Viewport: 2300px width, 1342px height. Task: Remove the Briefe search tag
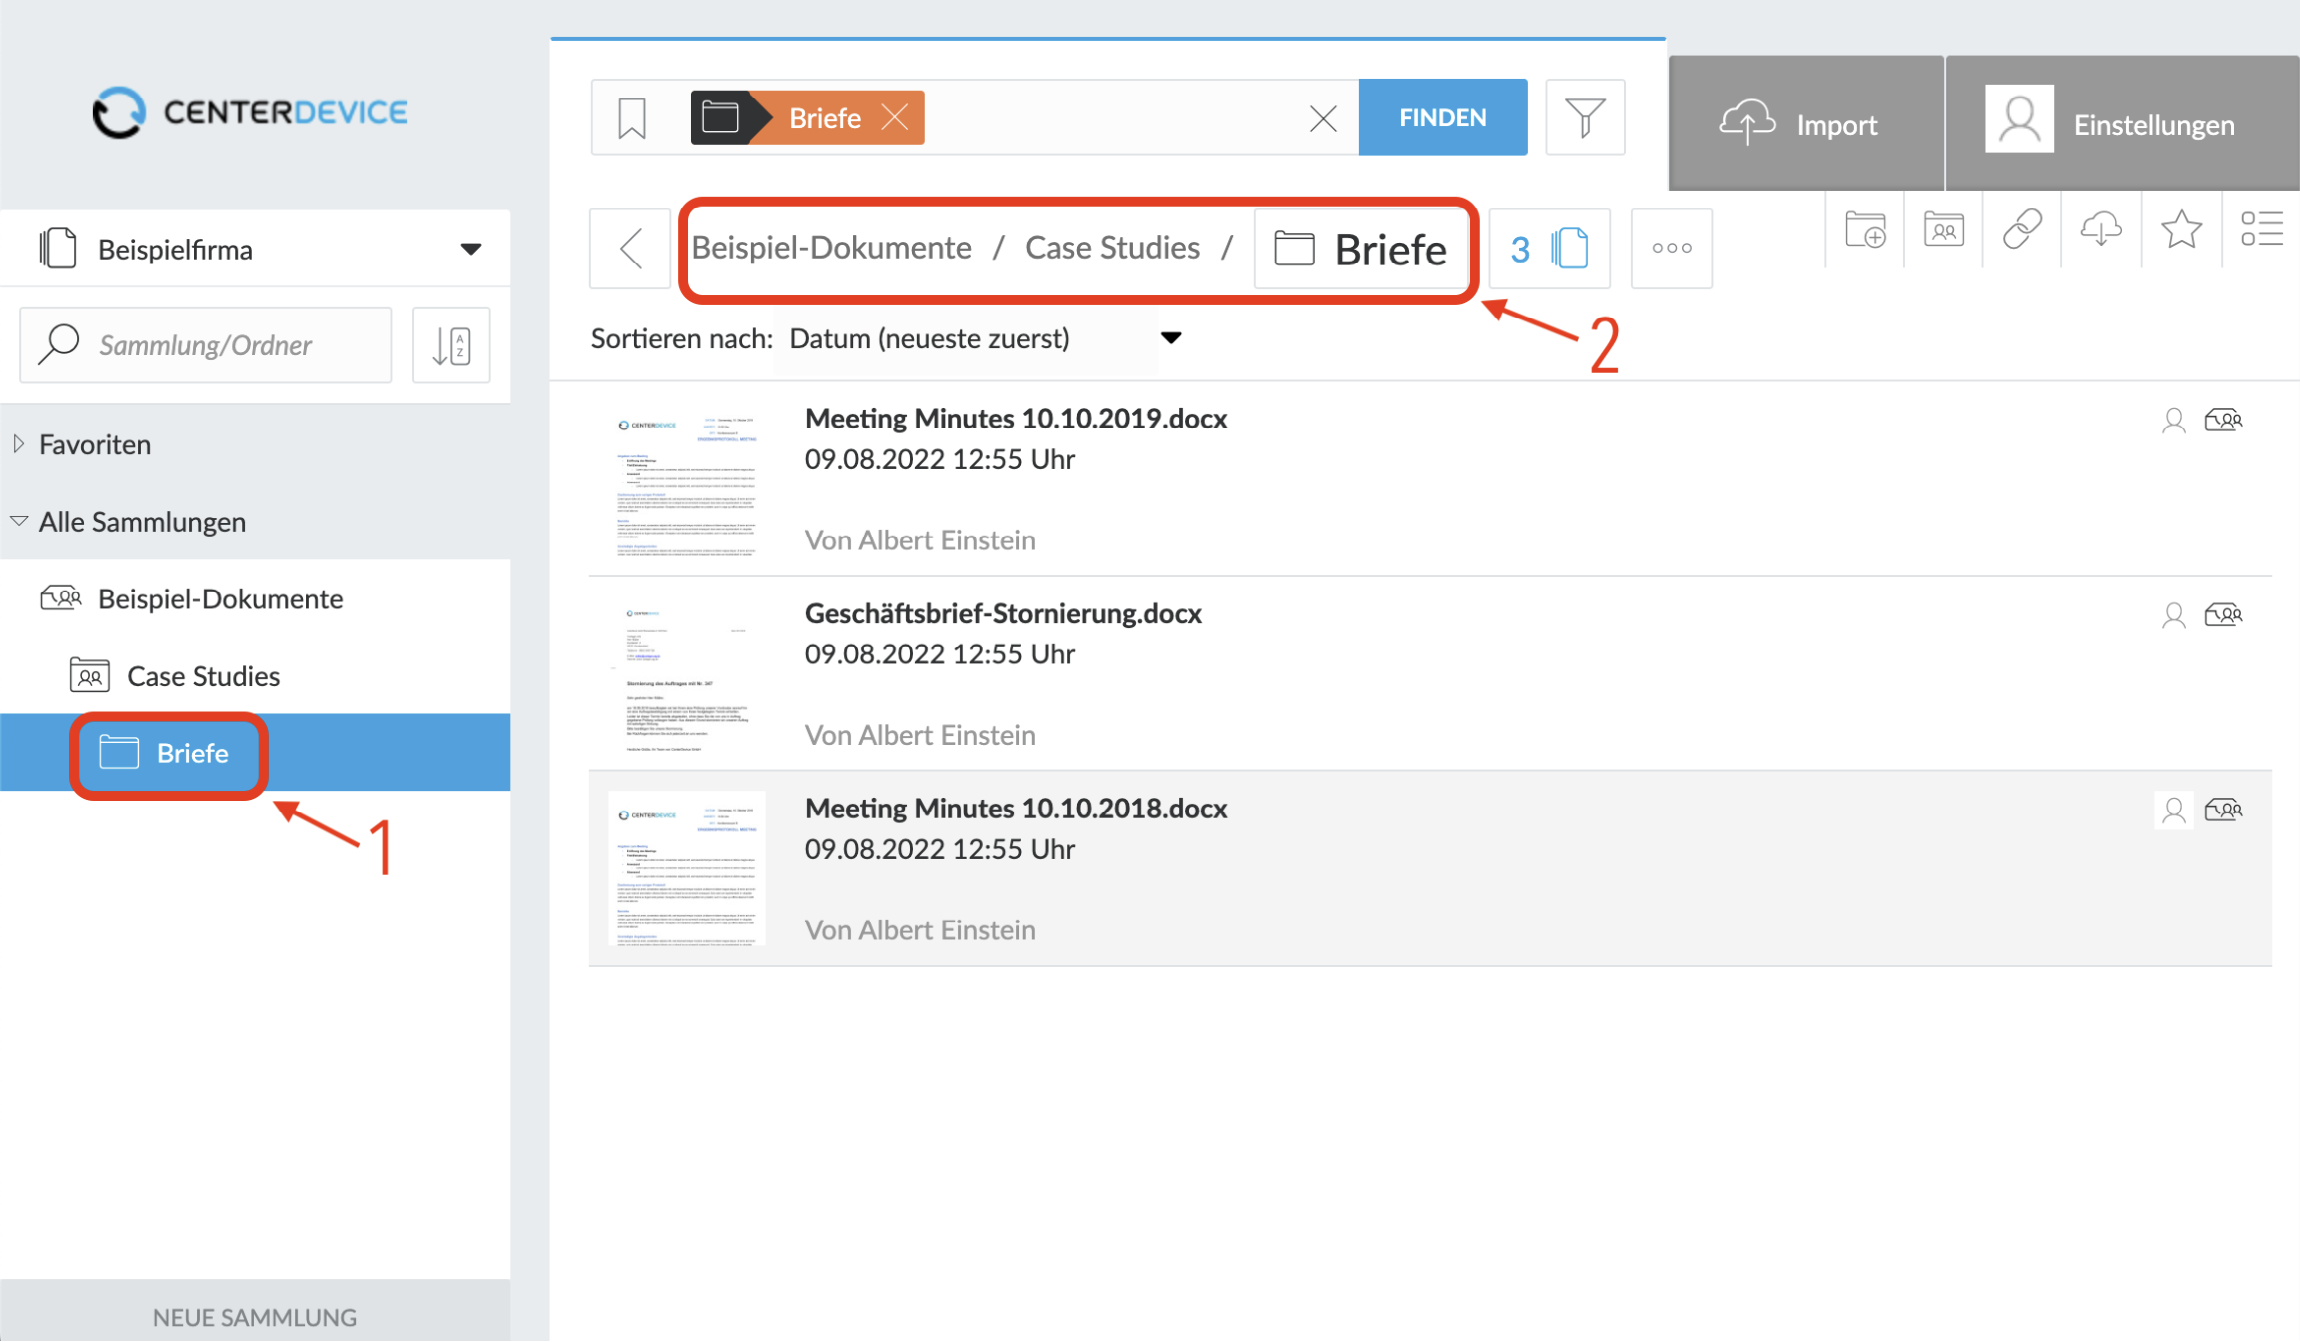point(896,118)
